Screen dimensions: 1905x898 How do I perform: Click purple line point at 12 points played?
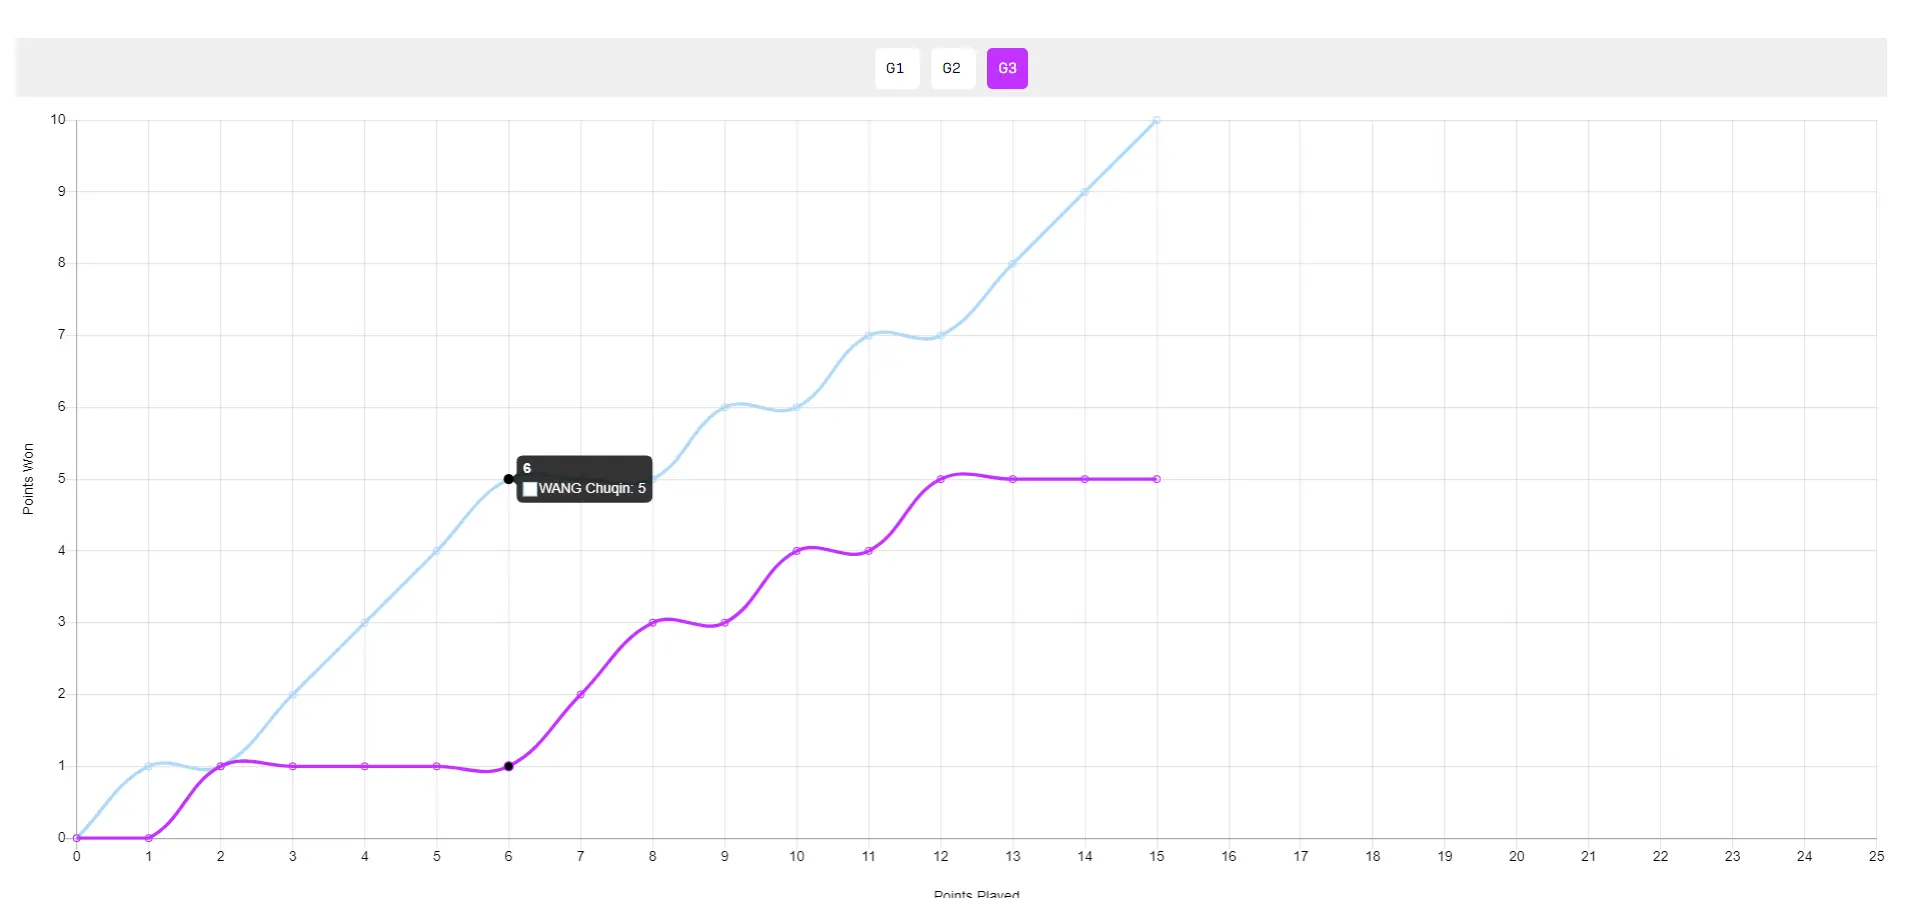coord(940,479)
